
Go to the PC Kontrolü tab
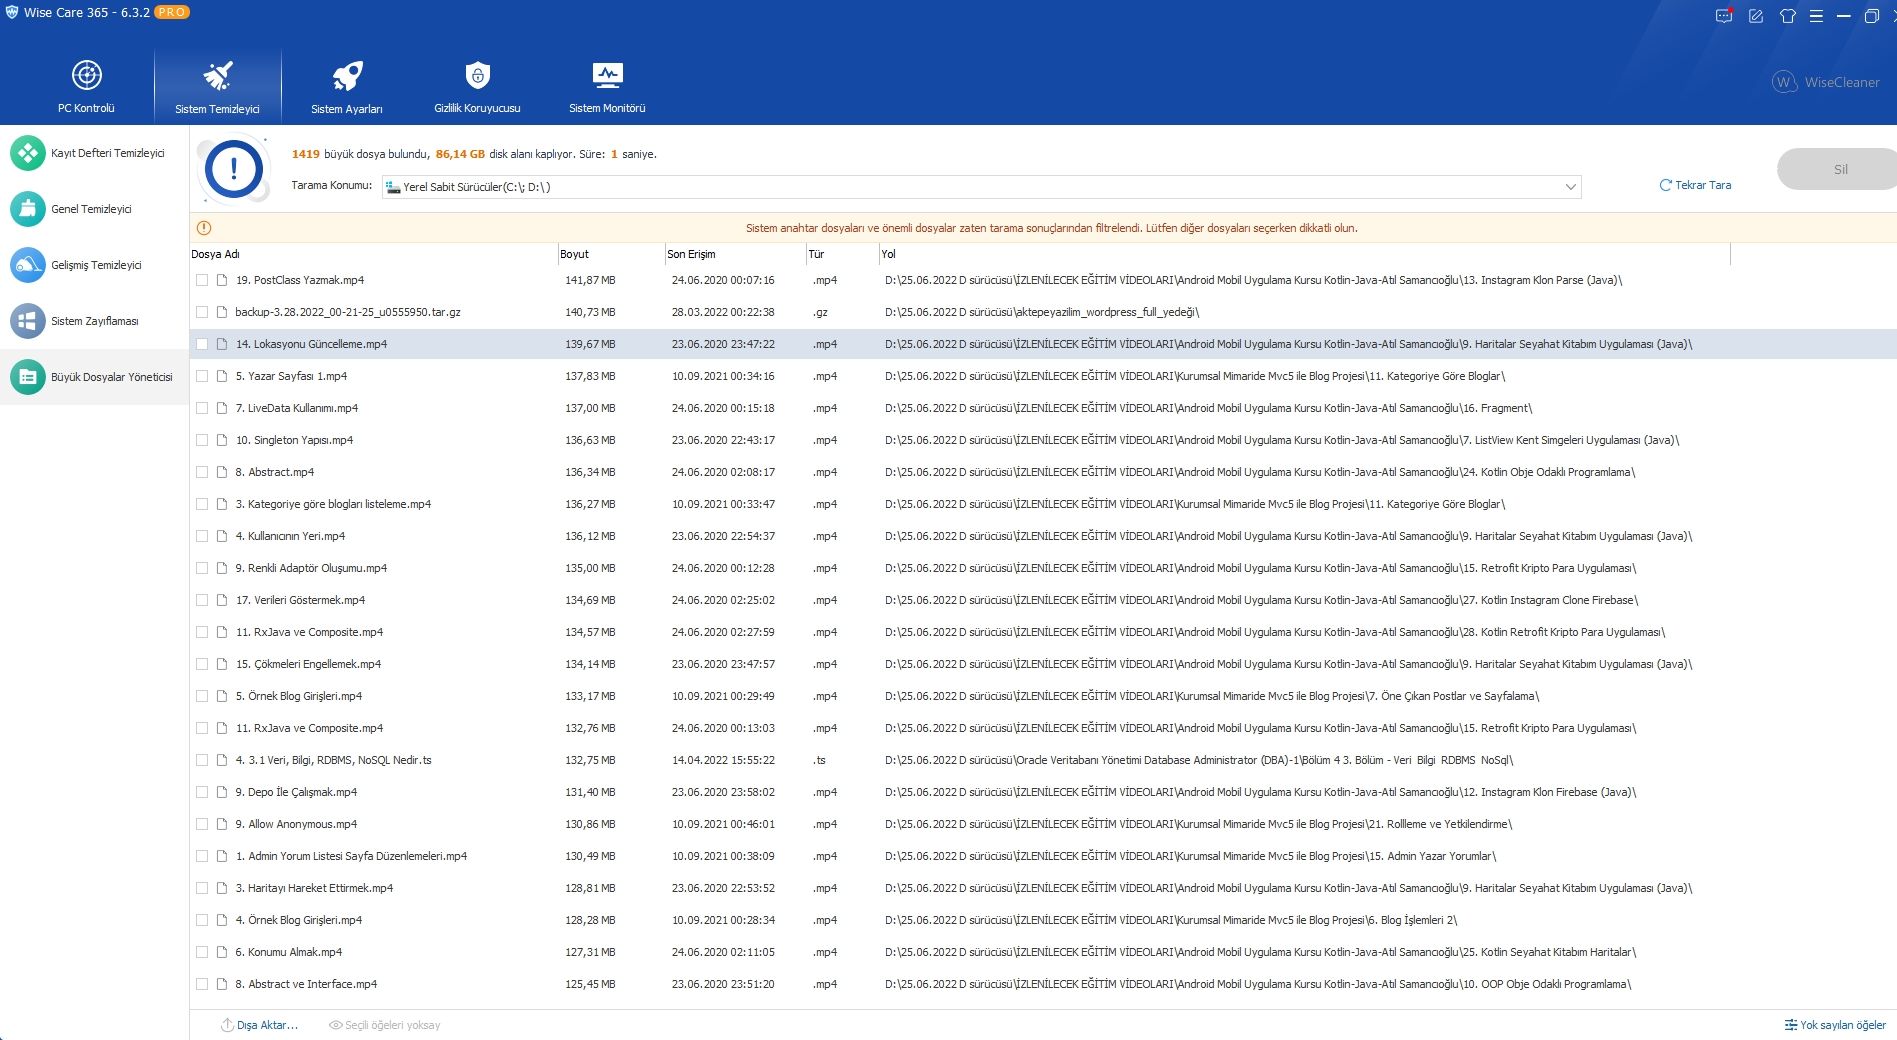(x=87, y=85)
